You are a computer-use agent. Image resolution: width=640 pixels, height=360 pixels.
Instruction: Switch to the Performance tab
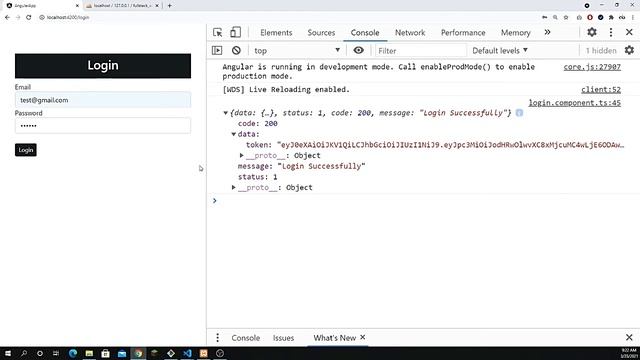point(463,33)
